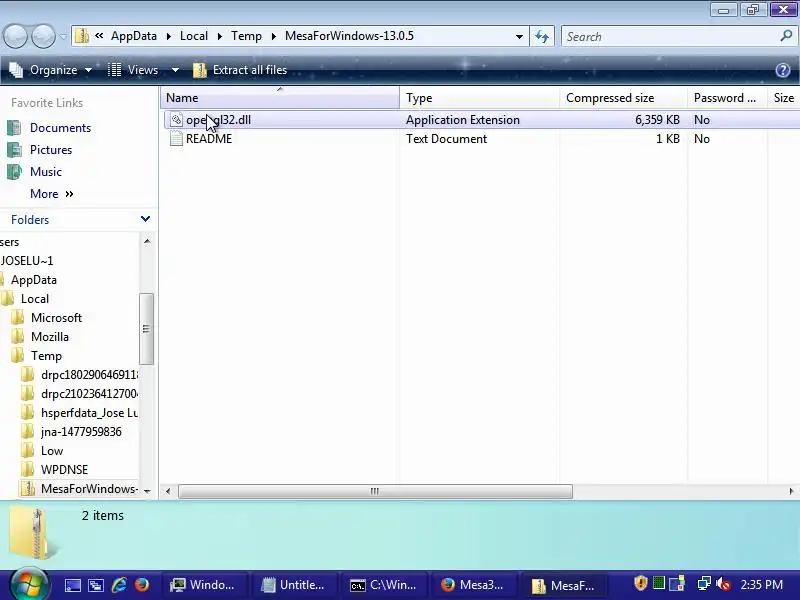Click Switch between windows quick launch icon

(x=95, y=585)
